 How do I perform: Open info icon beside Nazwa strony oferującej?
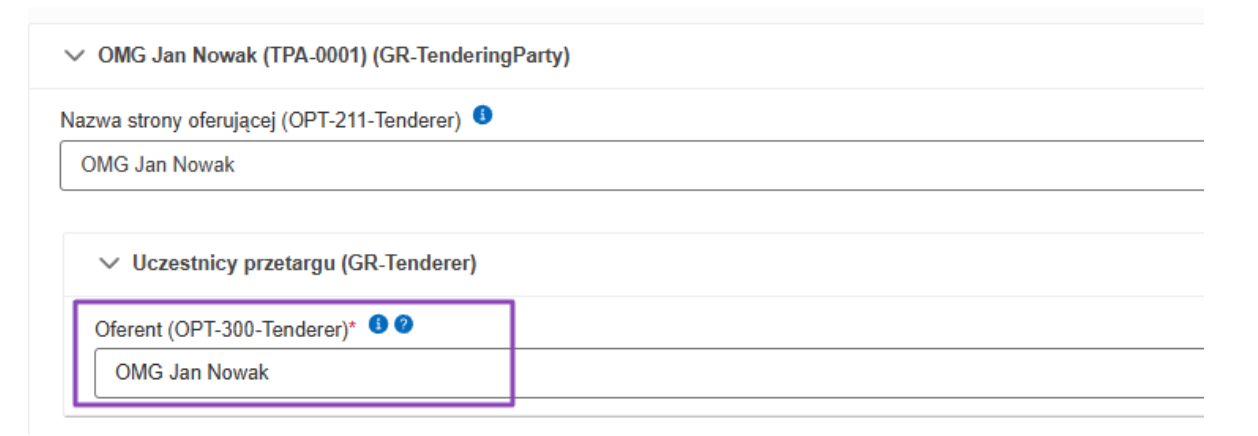(482, 116)
